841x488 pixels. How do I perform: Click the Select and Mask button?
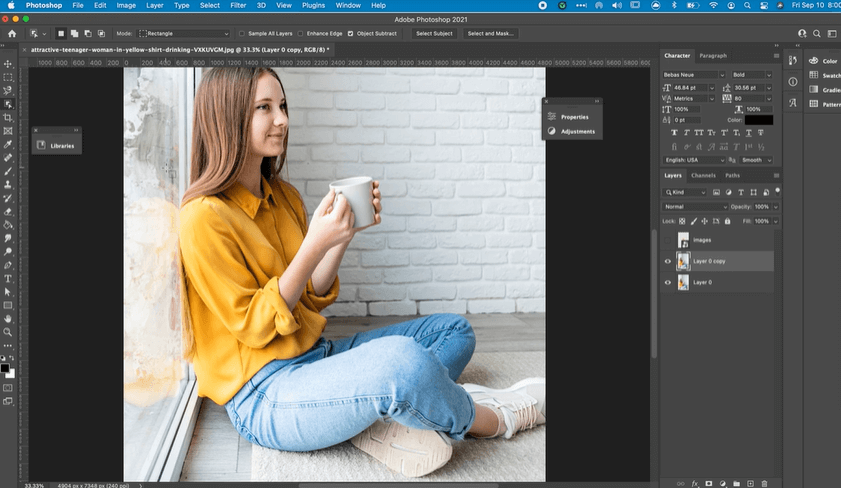click(x=490, y=33)
